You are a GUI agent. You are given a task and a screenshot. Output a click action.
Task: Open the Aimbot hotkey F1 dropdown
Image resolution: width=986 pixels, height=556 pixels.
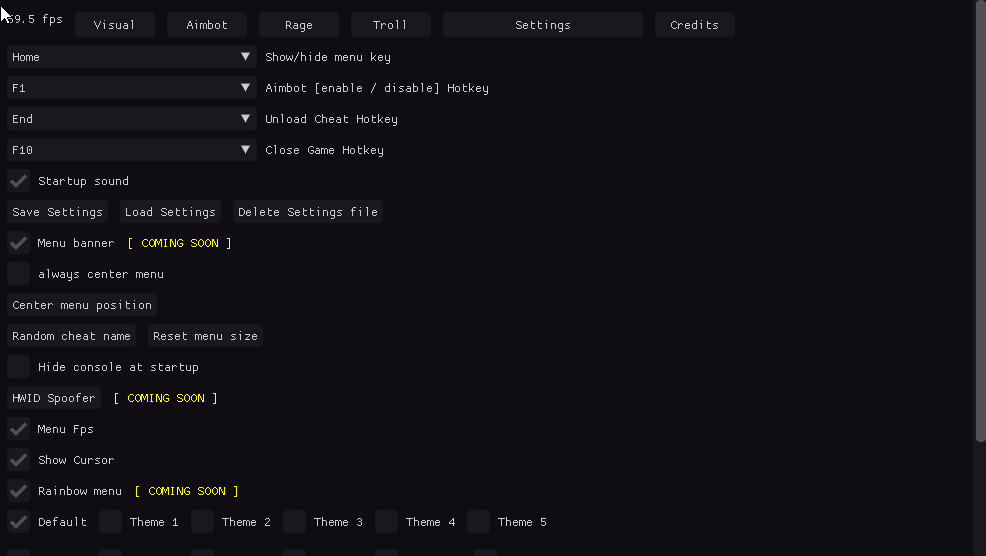tap(131, 88)
